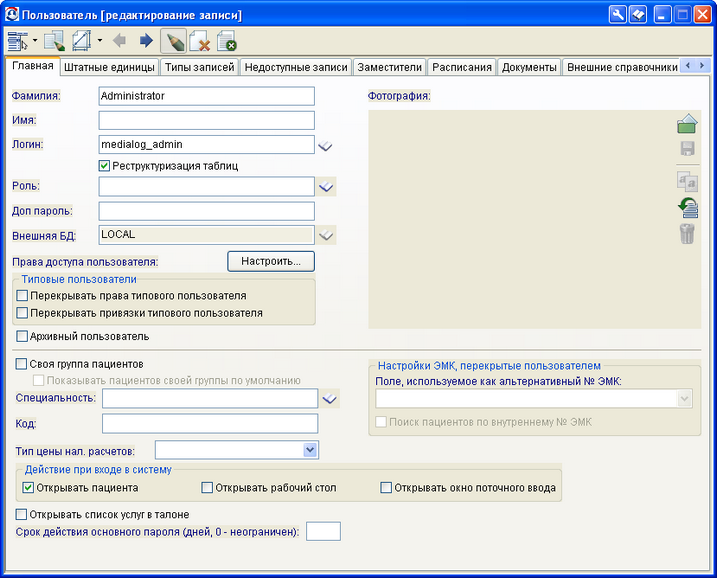Toggle Открывать пациента checkbox
The height and width of the screenshot is (578, 717).
point(28,488)
